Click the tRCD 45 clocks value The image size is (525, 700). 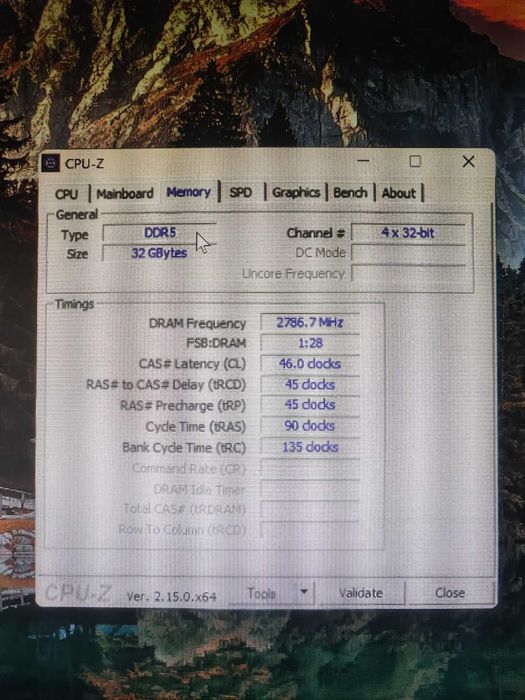(x=310, y=384)
